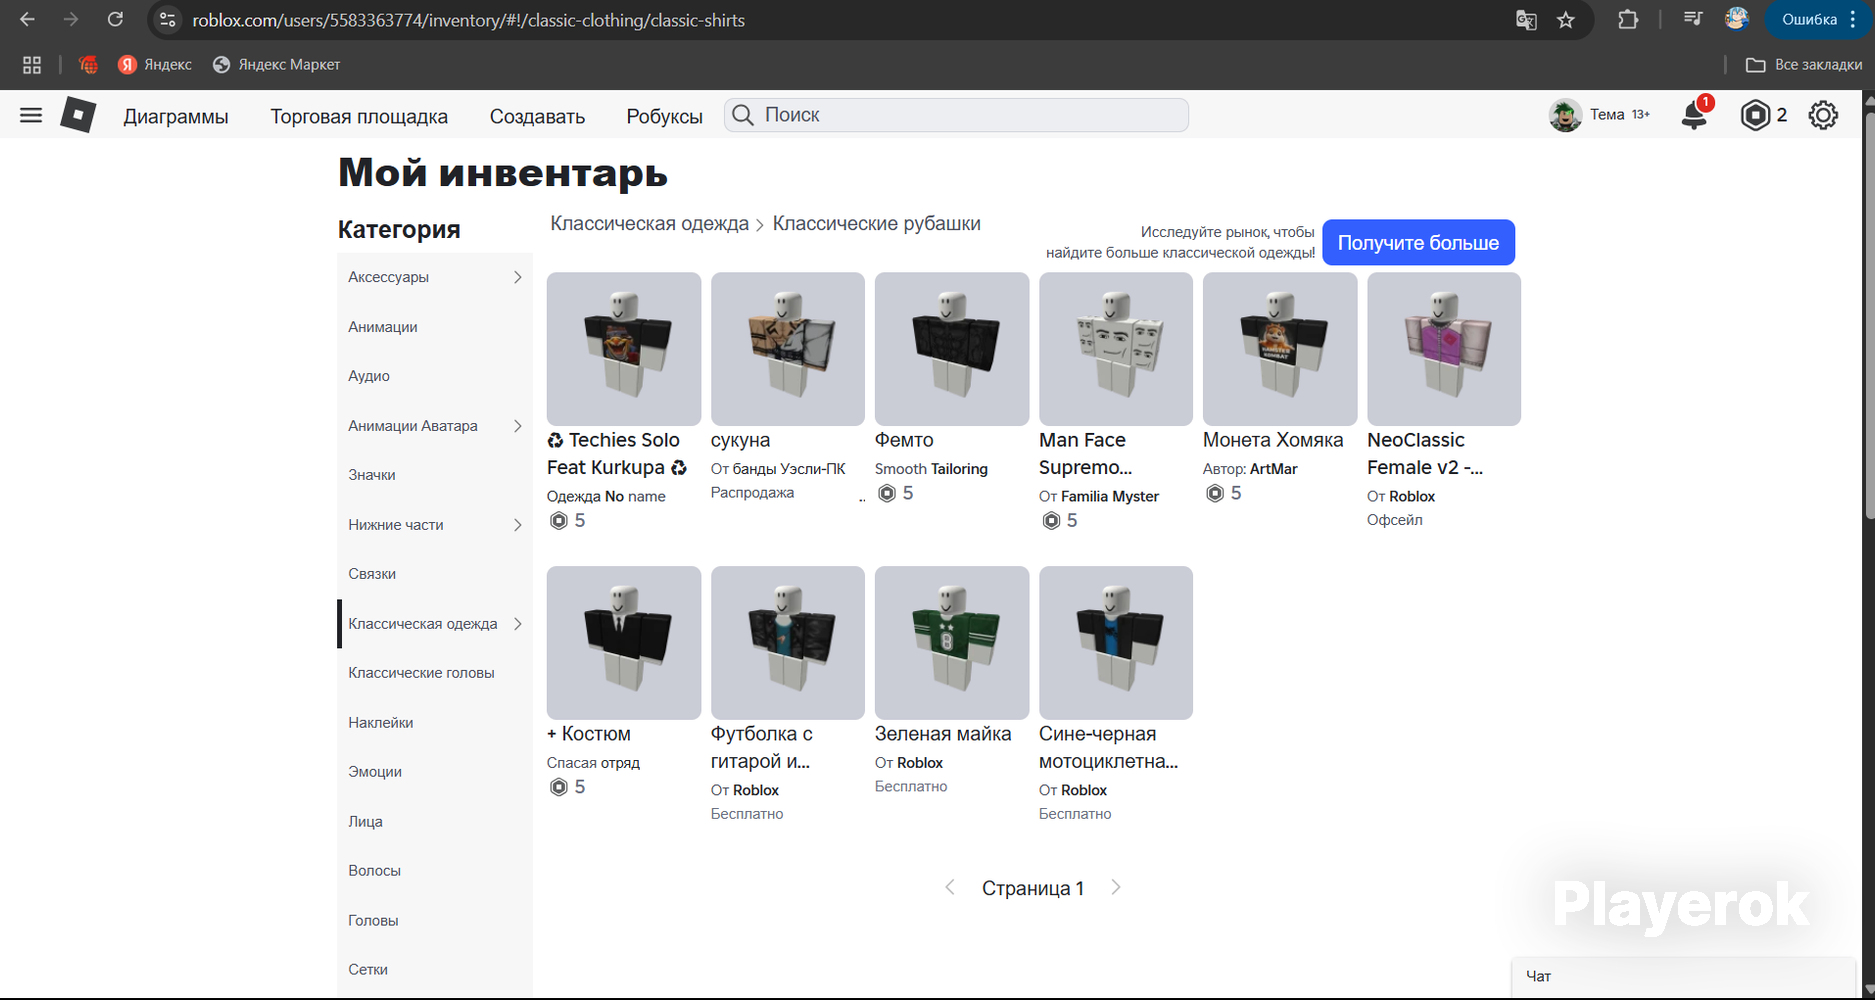The width and height of the screenshot is (1875, 1000).
Task: Open Chrome profile avatar
Action: click(x=1737, y=19)
